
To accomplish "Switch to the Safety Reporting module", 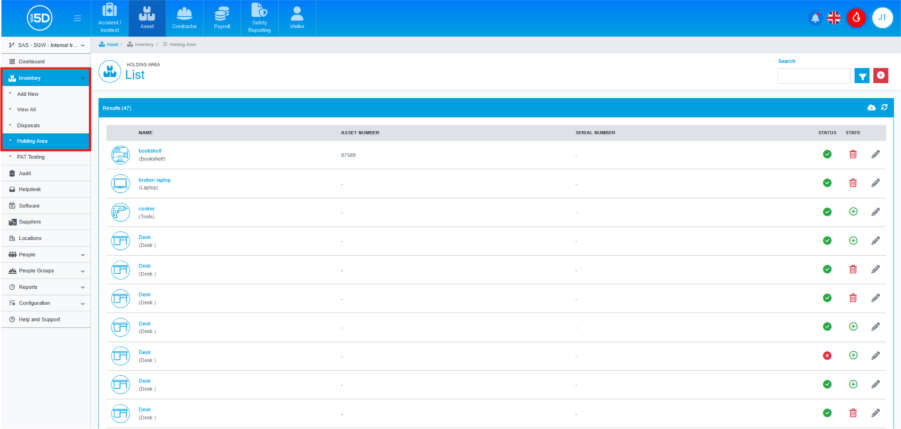I will (x=259, y=18).
